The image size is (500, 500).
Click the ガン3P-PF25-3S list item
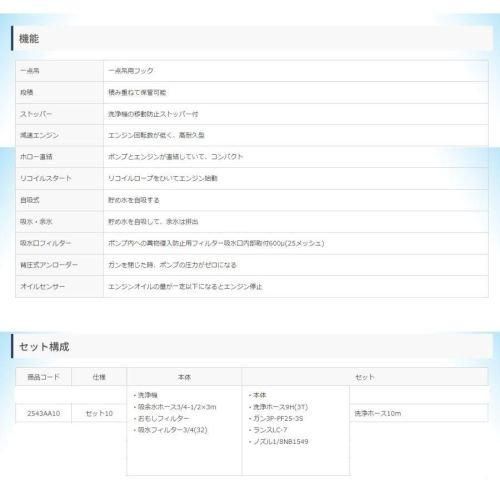276,418
